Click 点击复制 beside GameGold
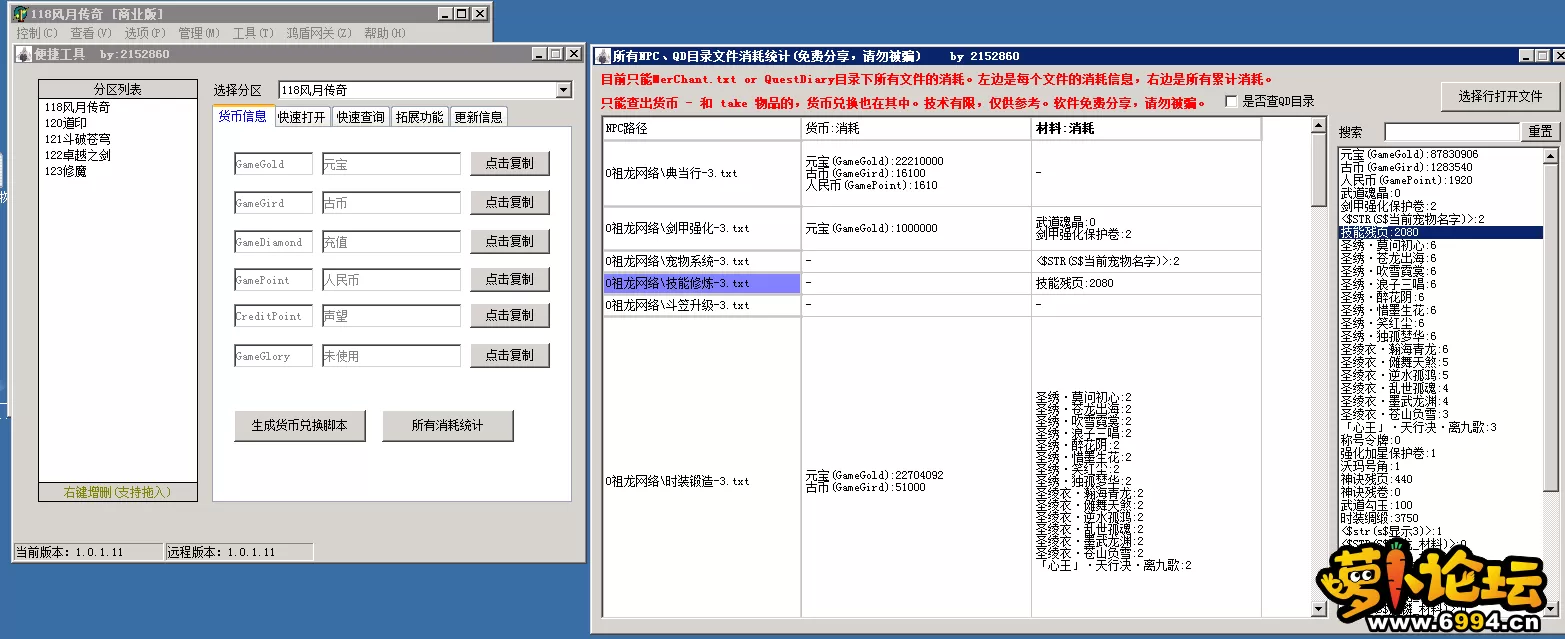The height and width of the screenshot is (639, 1565). tap(510, 163)
